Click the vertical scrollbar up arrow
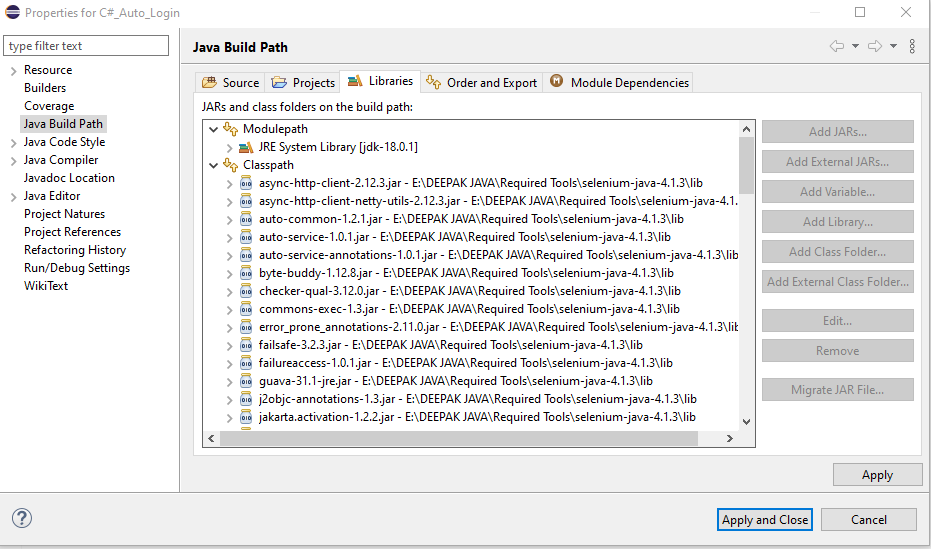The image size is (931, 549). click(746, 129)
